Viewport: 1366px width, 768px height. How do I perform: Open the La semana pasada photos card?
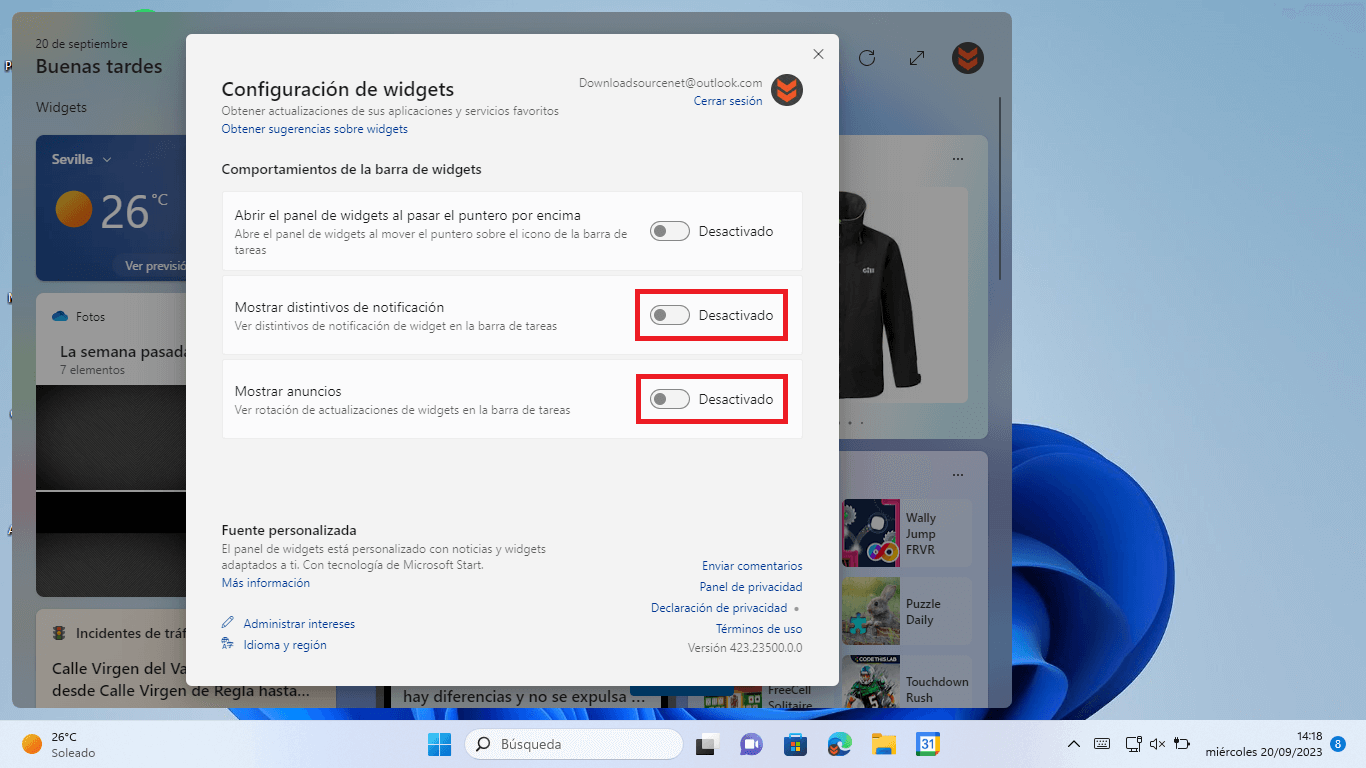(112, 444)
